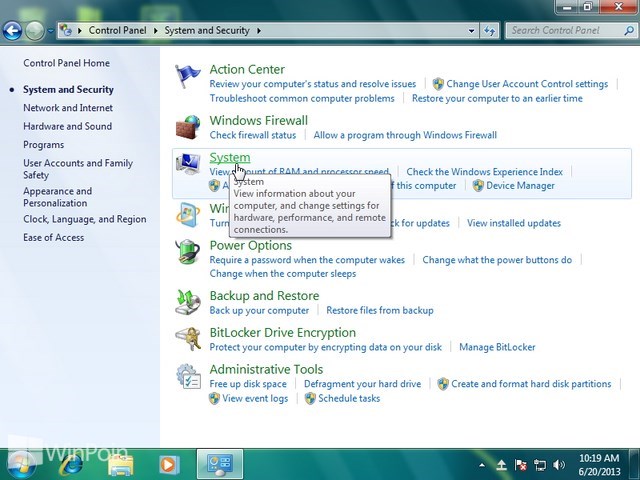
Task: Select System and Security in sidebar
Action: [x=68, y=90]
